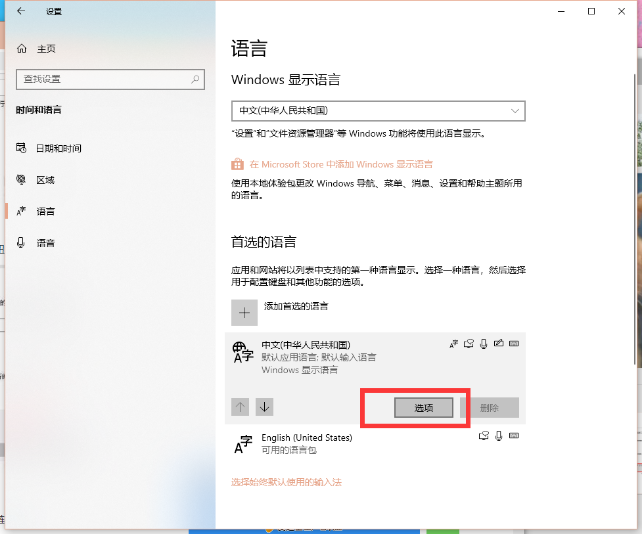Expand the Windows 显示语言 dropdown

(x=378, y=111)
